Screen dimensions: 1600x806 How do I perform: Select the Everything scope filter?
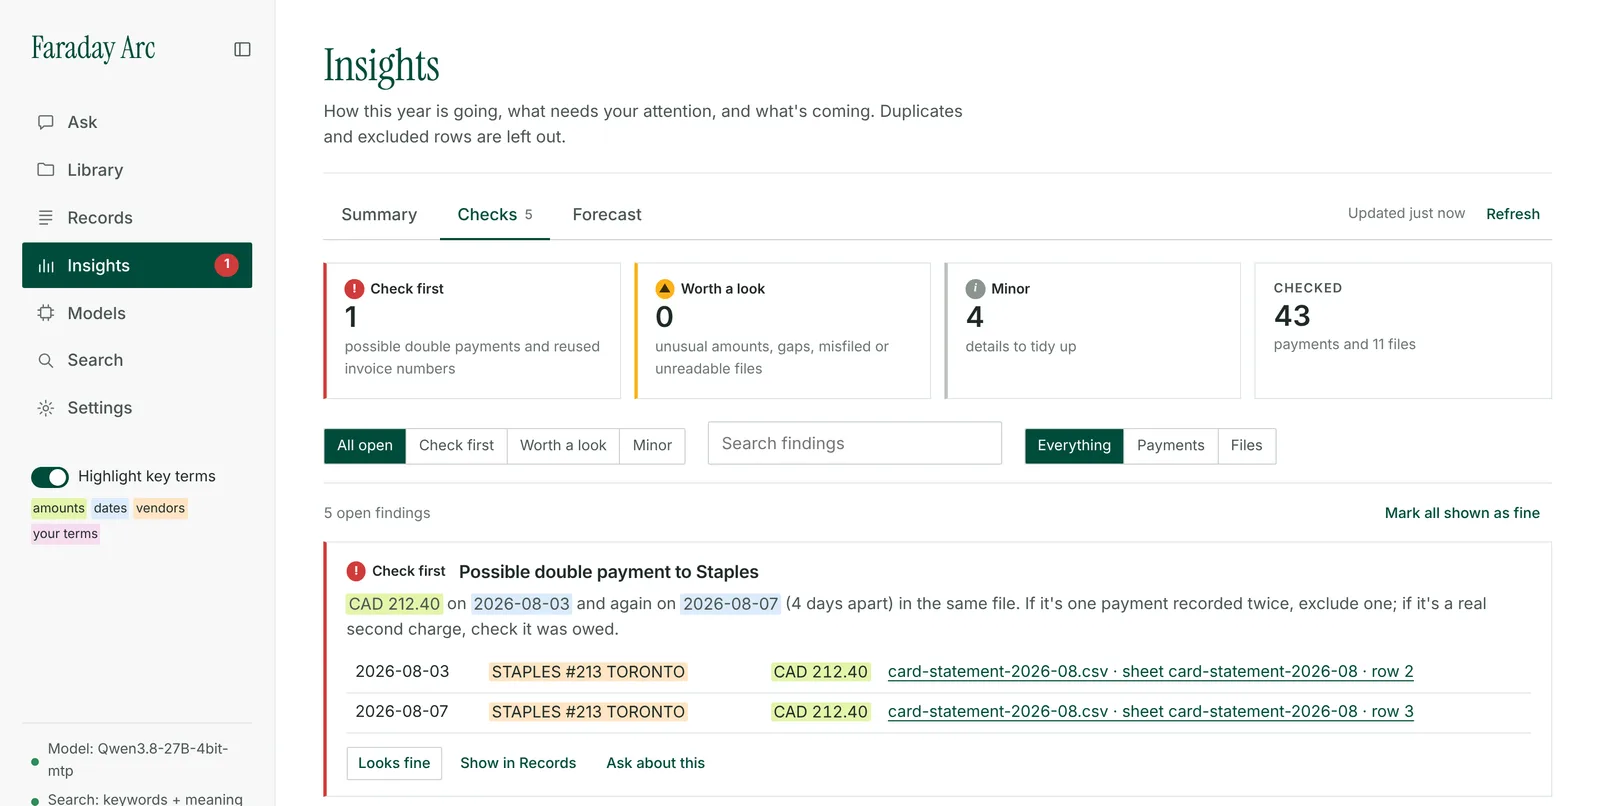(x=1074, y=446)
